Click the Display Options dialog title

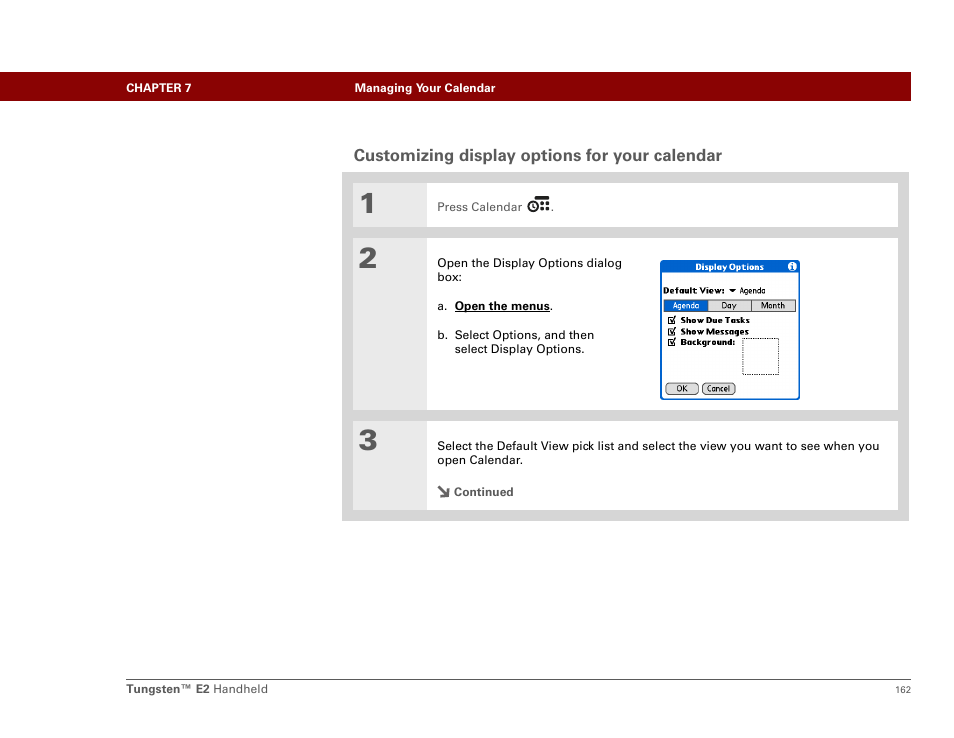pos(729,267)
